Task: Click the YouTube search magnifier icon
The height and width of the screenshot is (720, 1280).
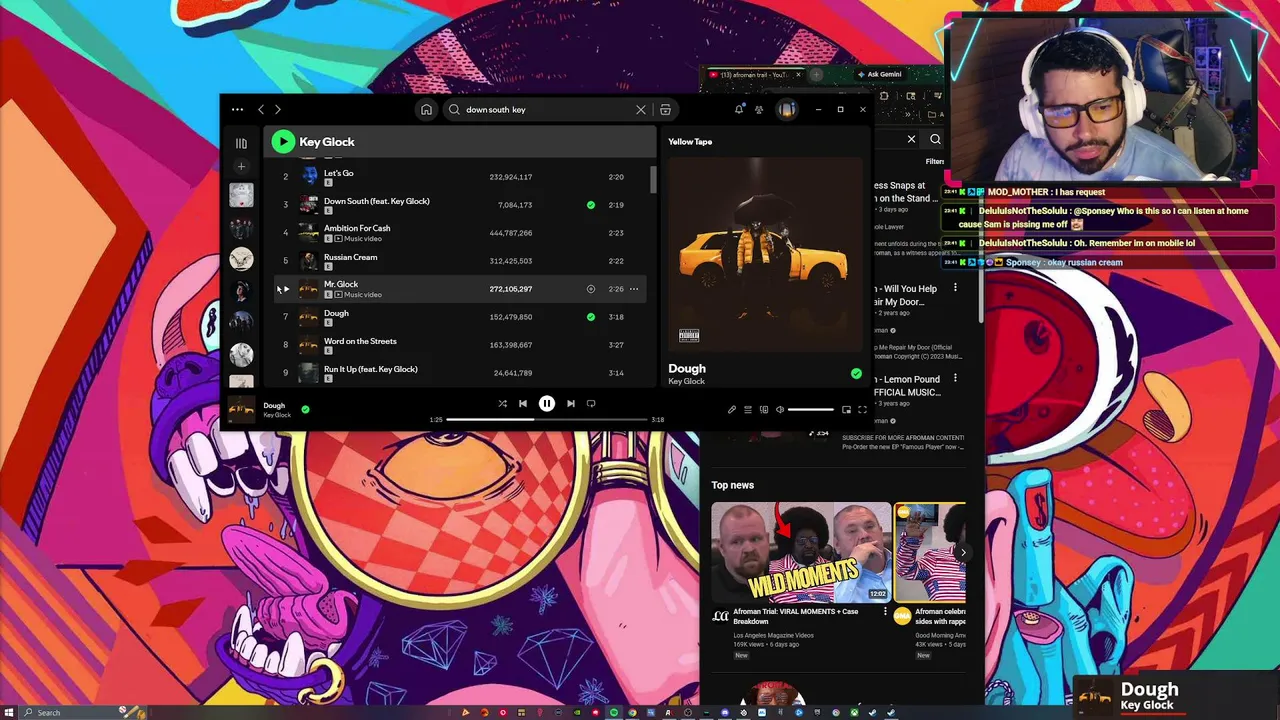Action: [x=935, y=140]
